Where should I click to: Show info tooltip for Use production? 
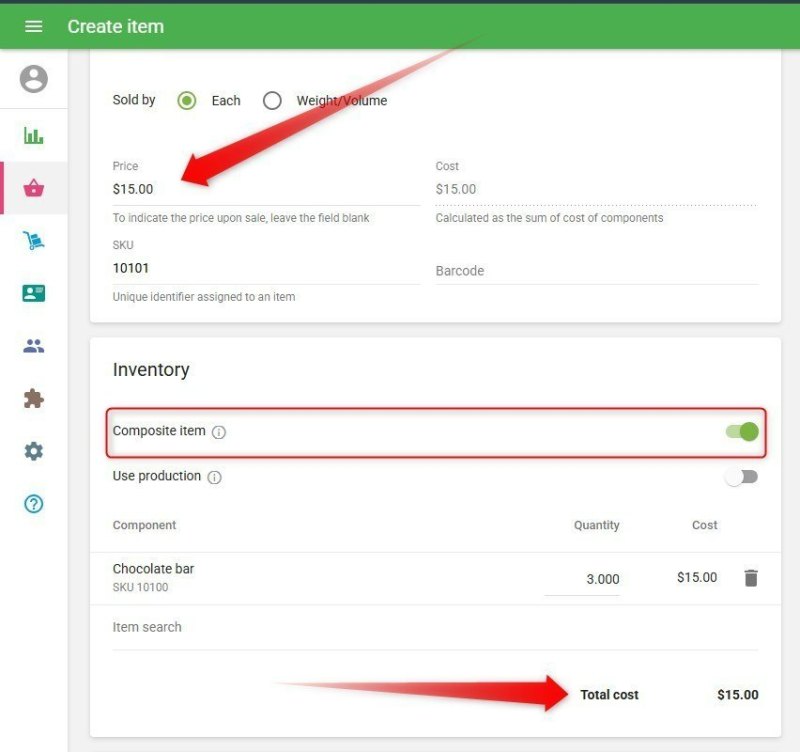[x=214, y=477]
